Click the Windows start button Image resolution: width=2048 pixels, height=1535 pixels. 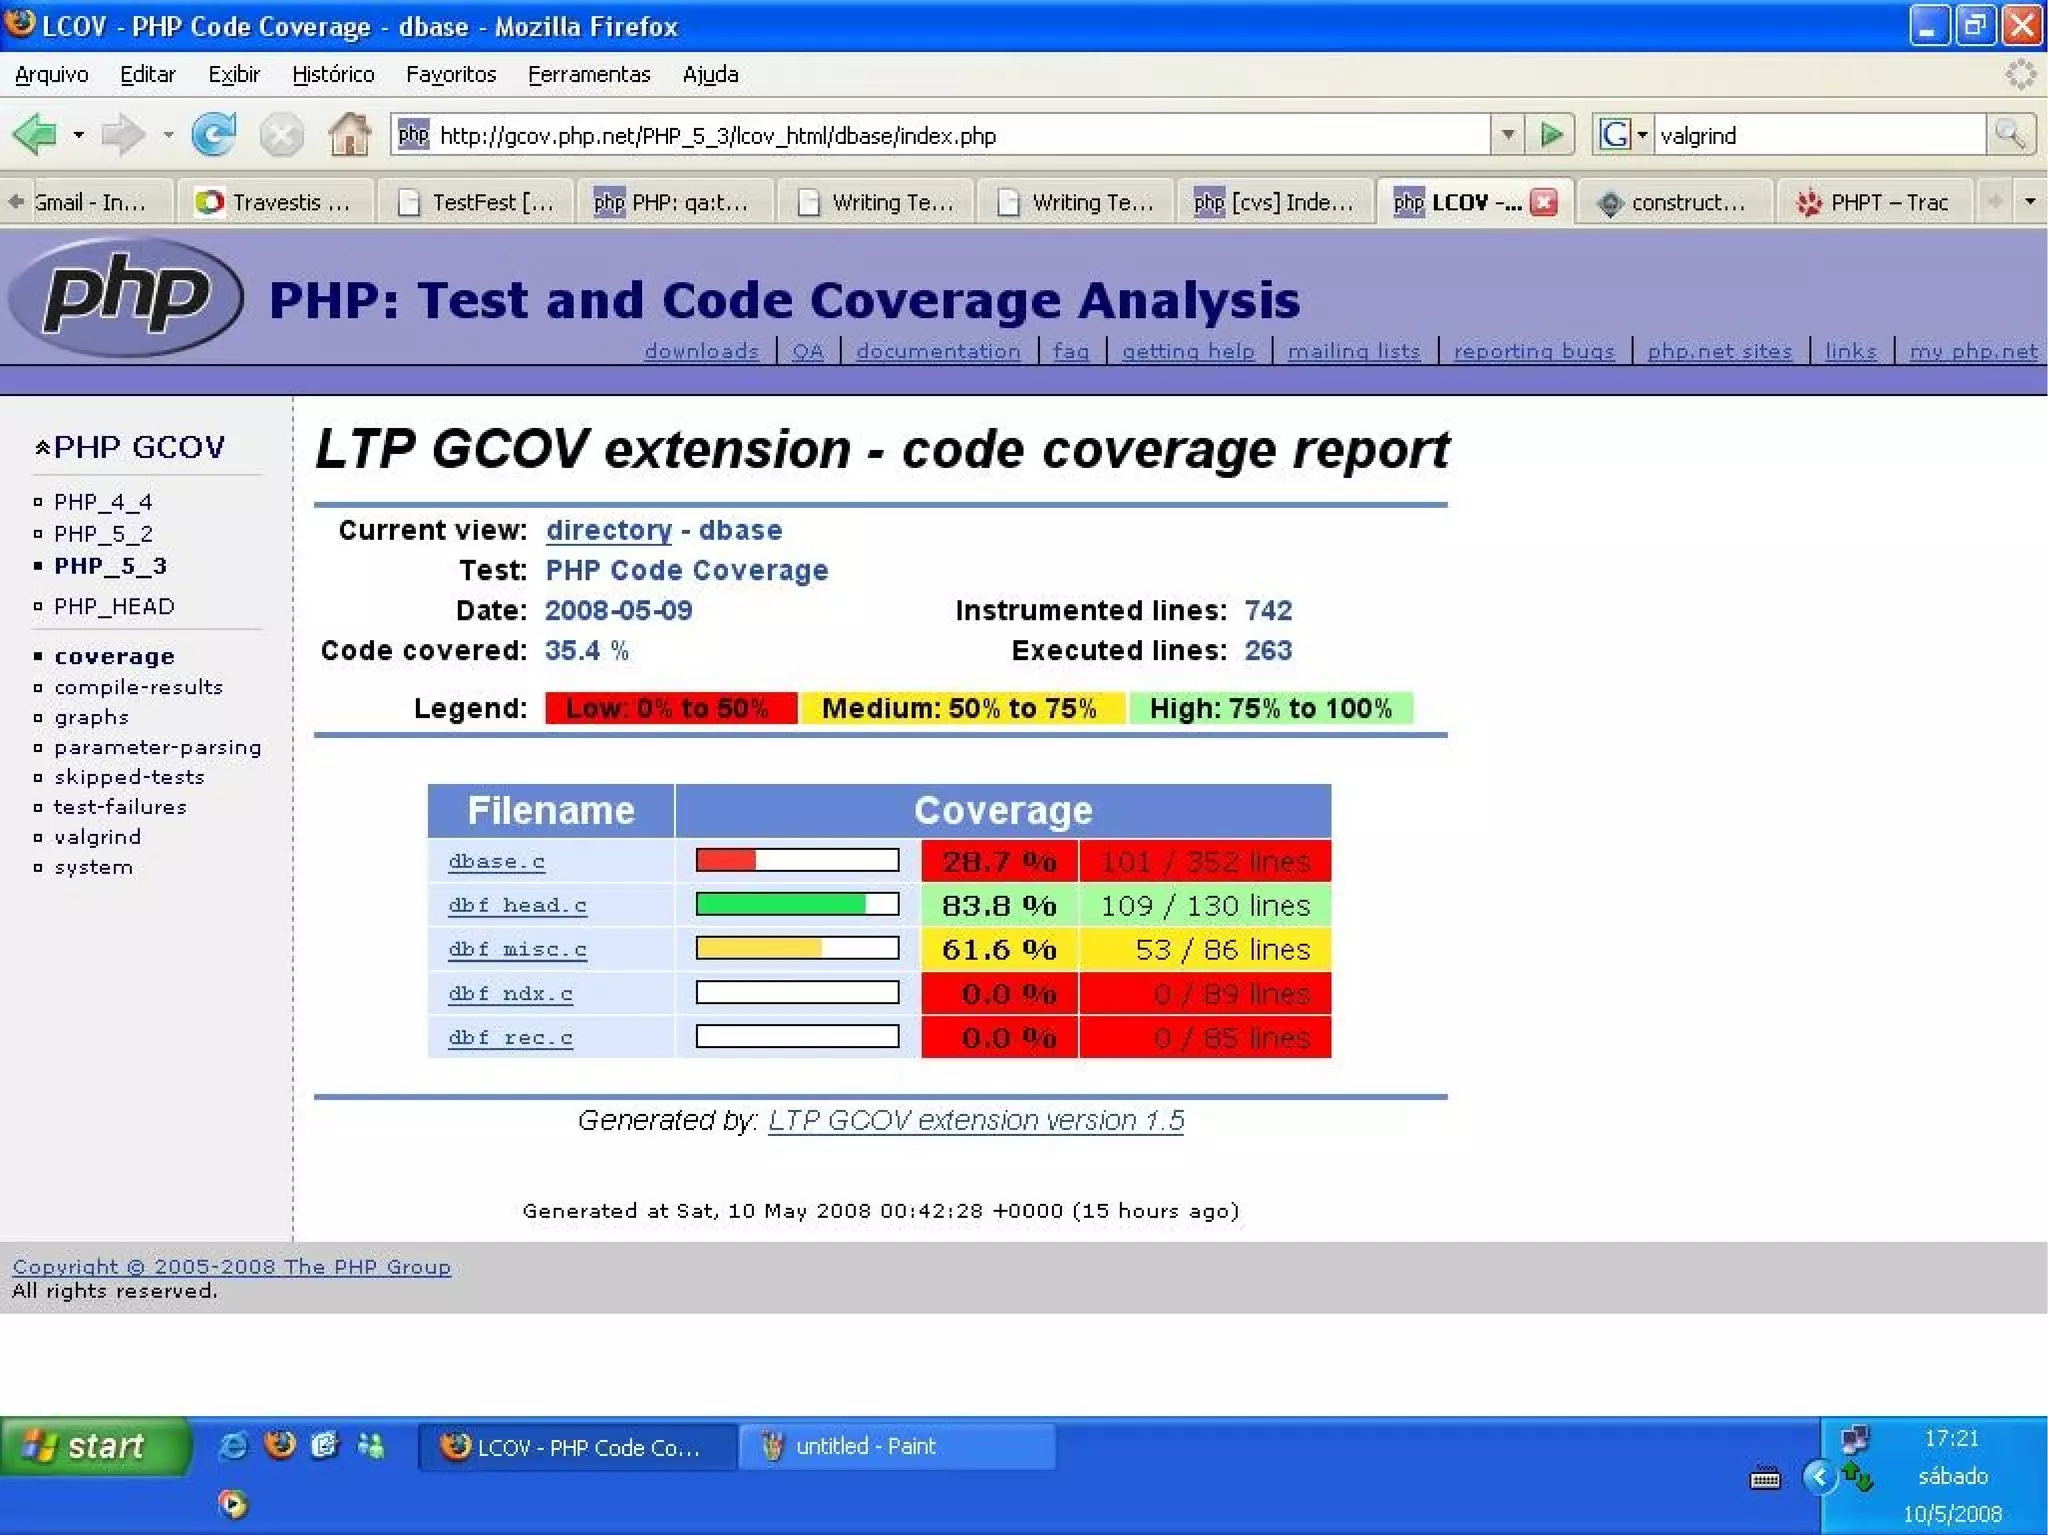[x=94, y=1446]
